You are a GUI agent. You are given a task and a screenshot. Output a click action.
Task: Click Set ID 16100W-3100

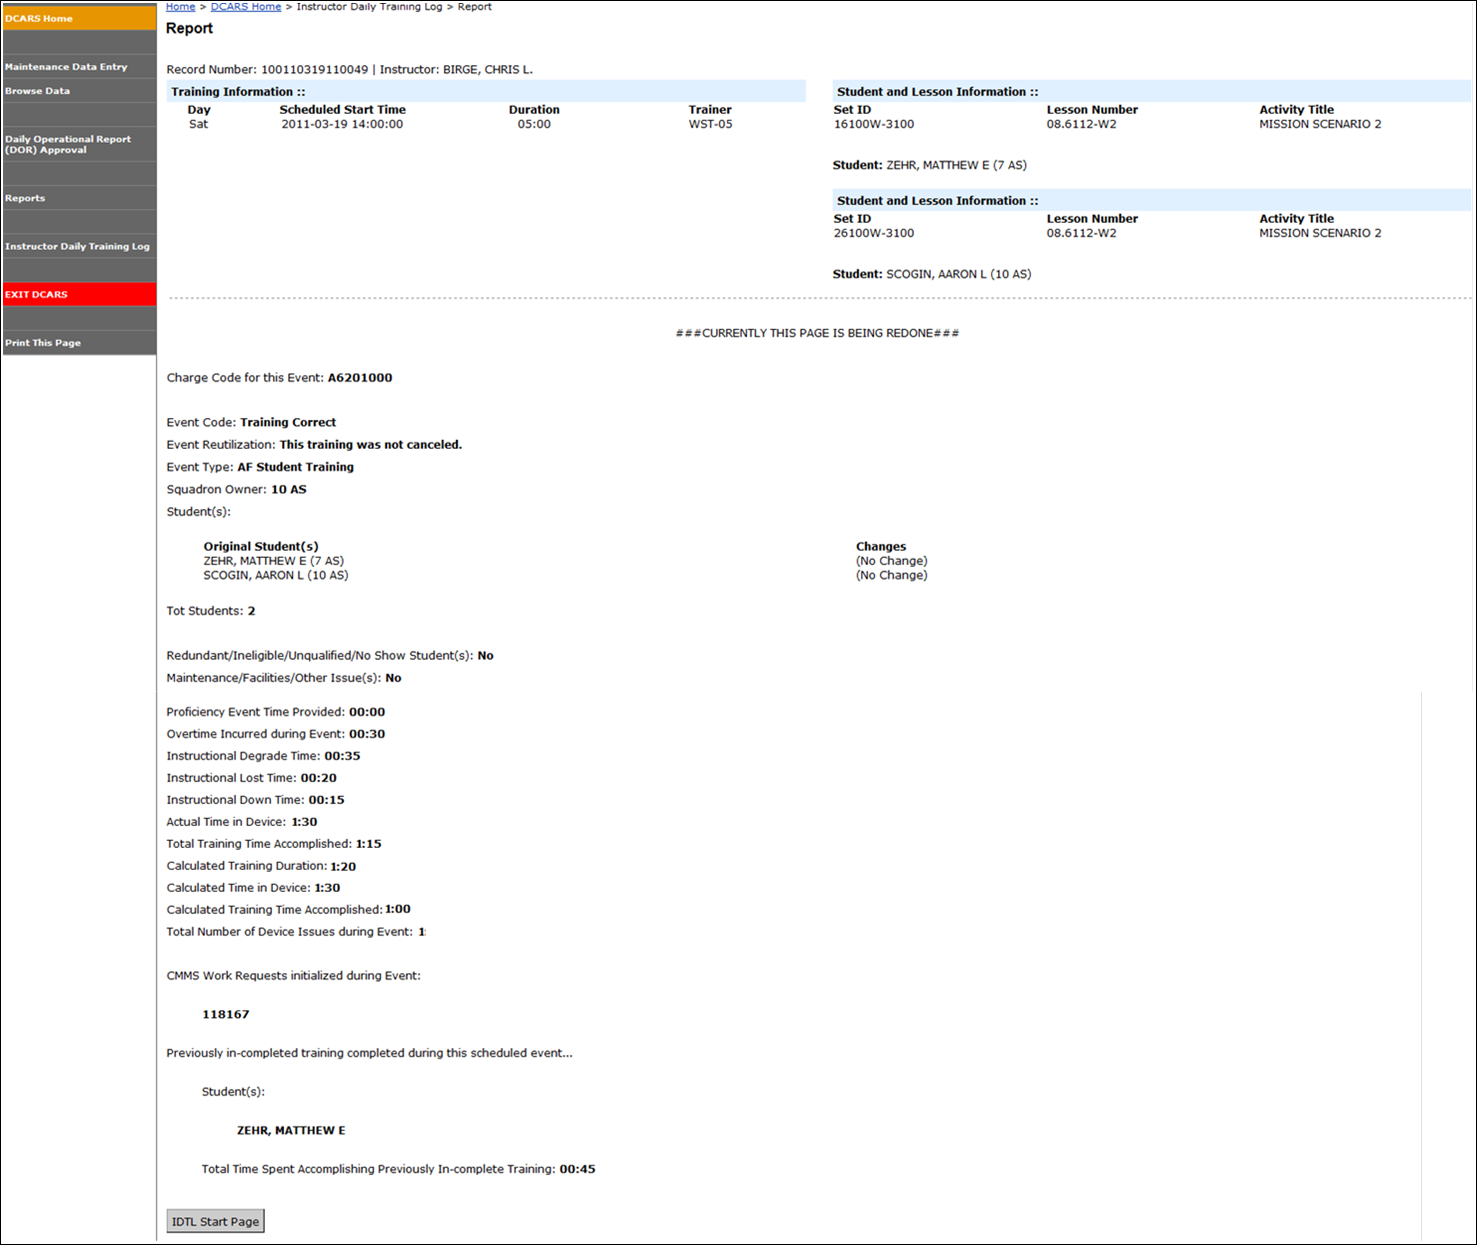click(874, 124)
